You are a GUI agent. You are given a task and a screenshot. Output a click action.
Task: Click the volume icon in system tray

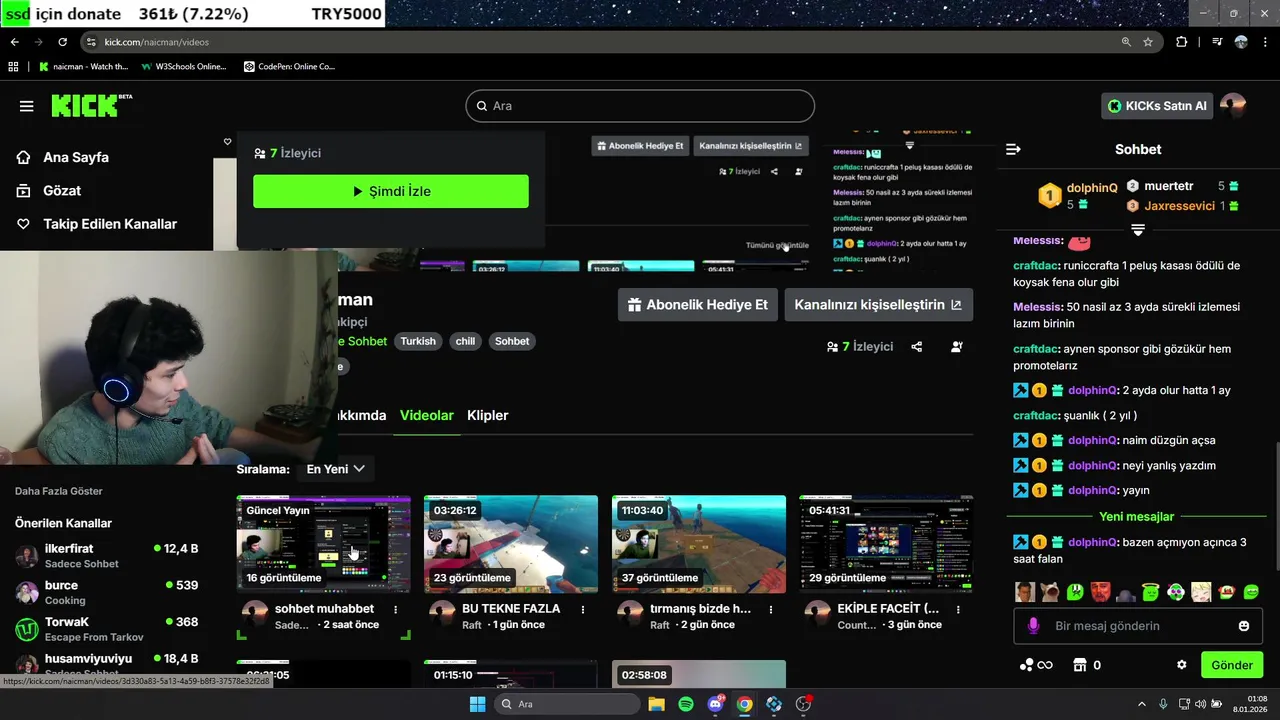(x=1202, y=704)
